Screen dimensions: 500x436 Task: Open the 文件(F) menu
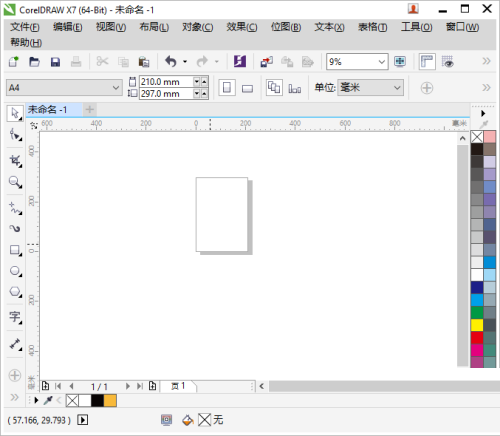[x=25, y=27]
